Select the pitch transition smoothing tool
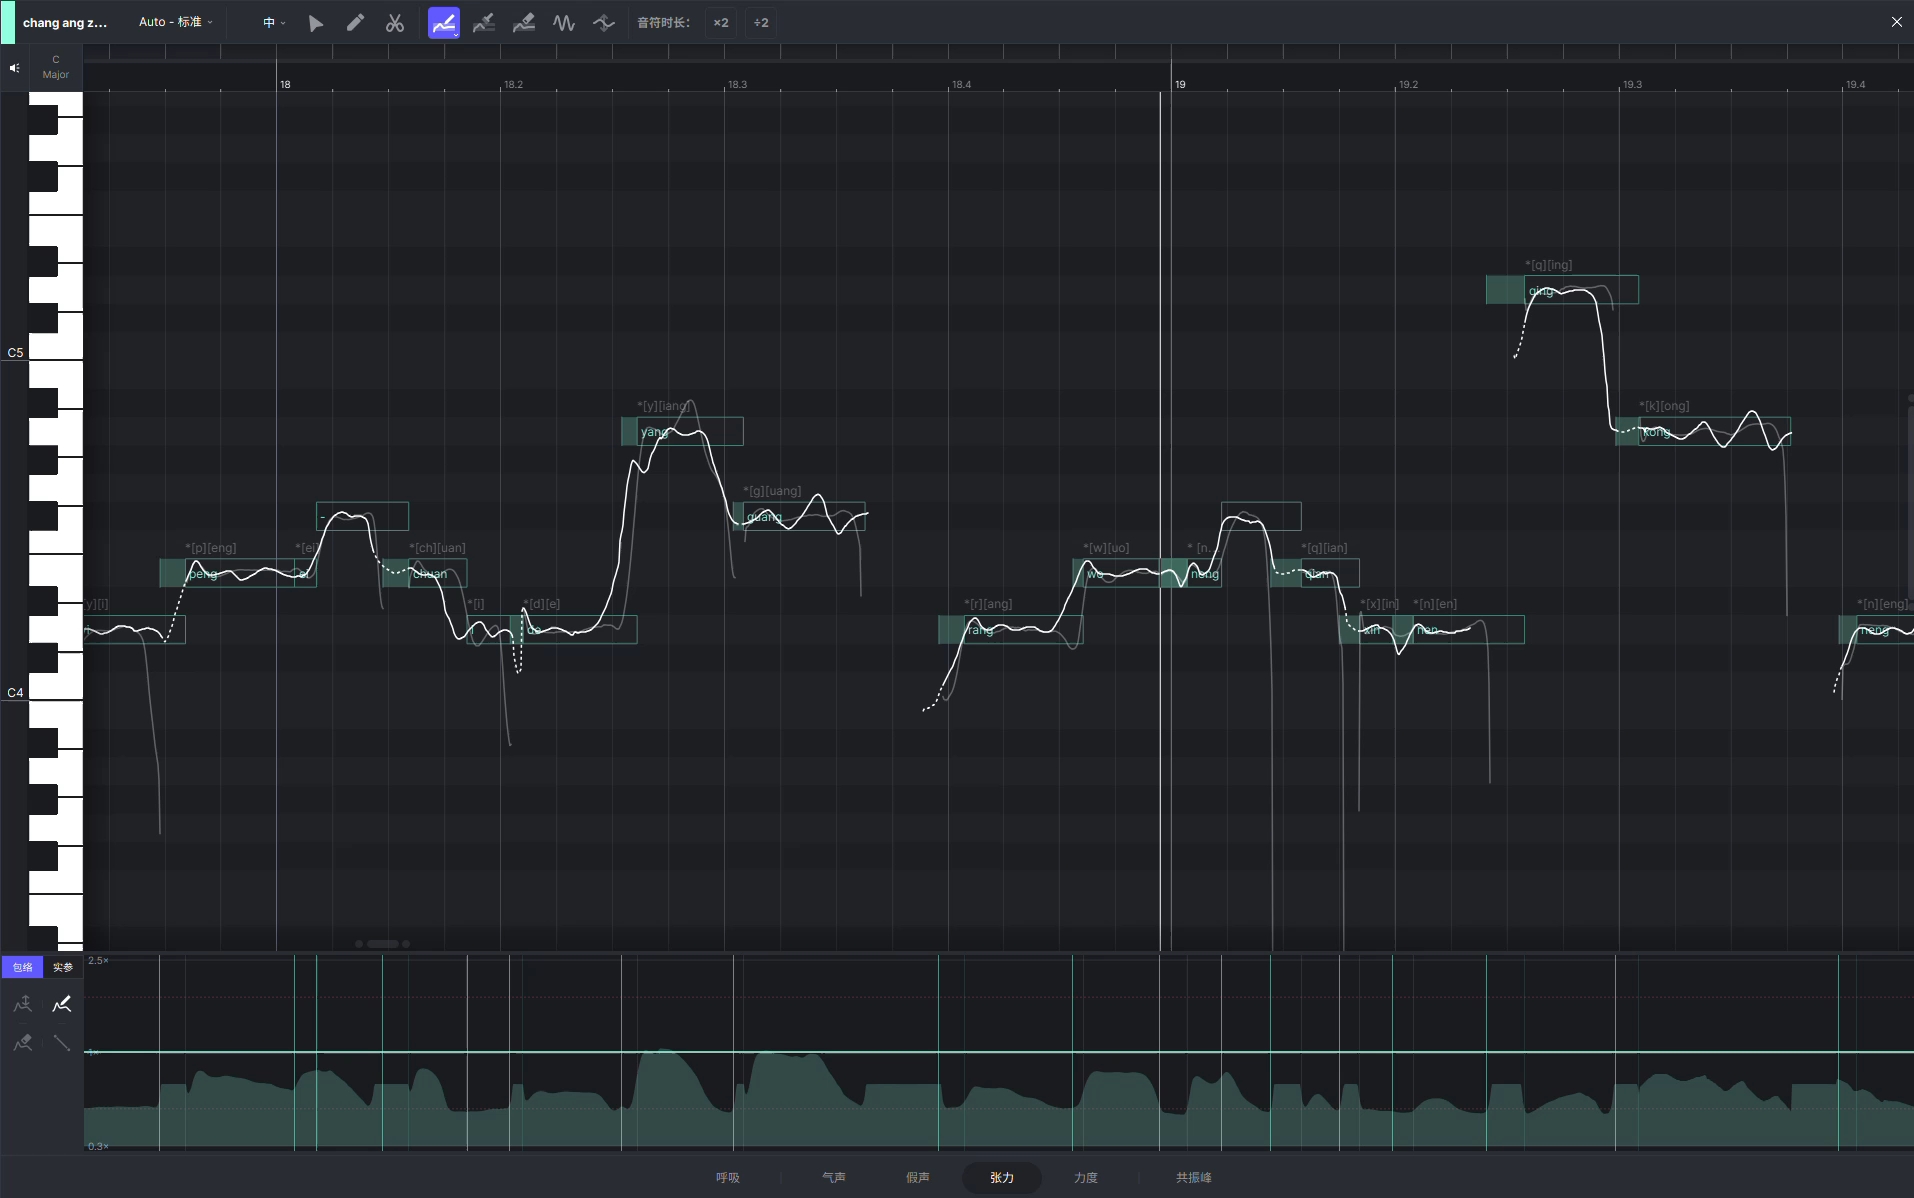The height and width of the screenshot is (1198, 1914). tap(603, 23)
